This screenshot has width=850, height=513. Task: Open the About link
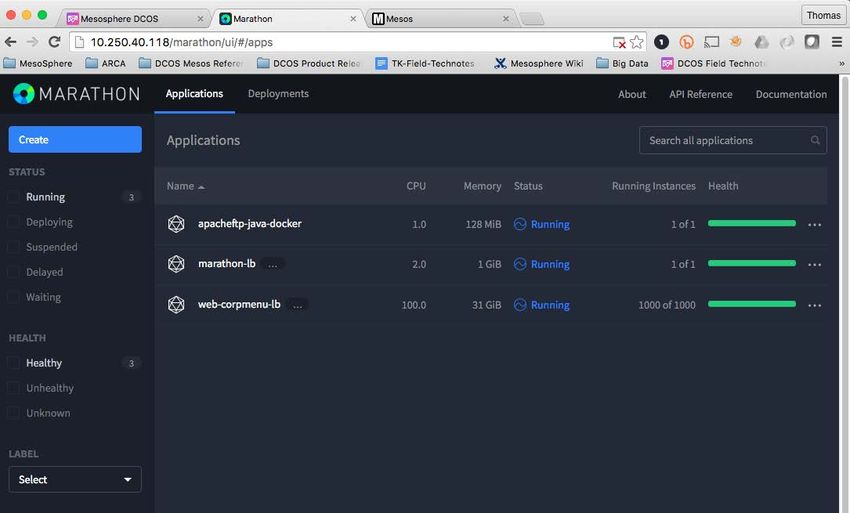pyautogui.click(x=632, y=94)
